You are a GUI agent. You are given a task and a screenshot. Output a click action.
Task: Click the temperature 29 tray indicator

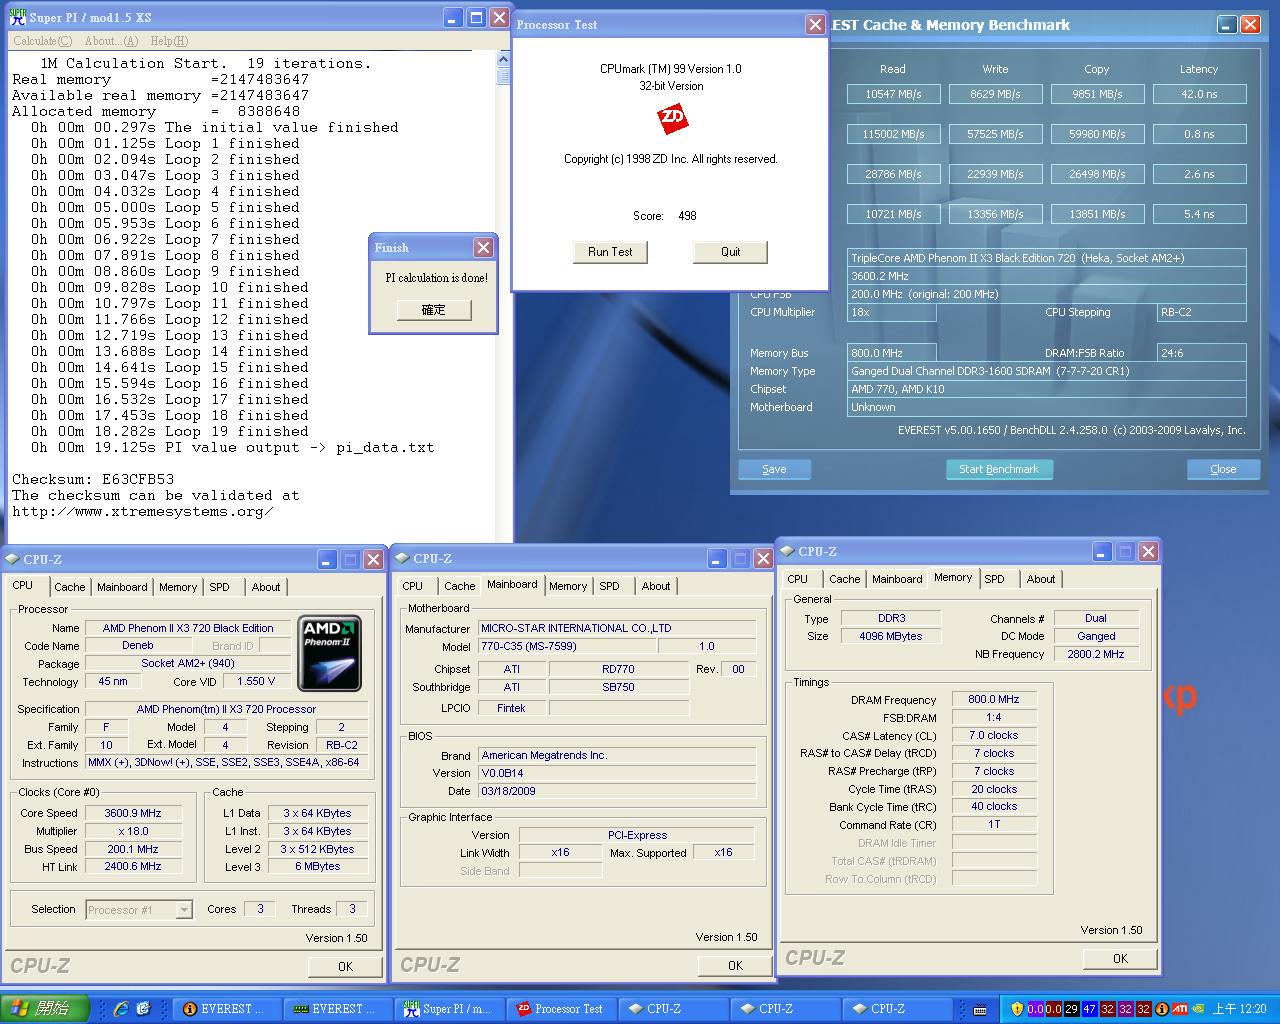(1071, 1009)
